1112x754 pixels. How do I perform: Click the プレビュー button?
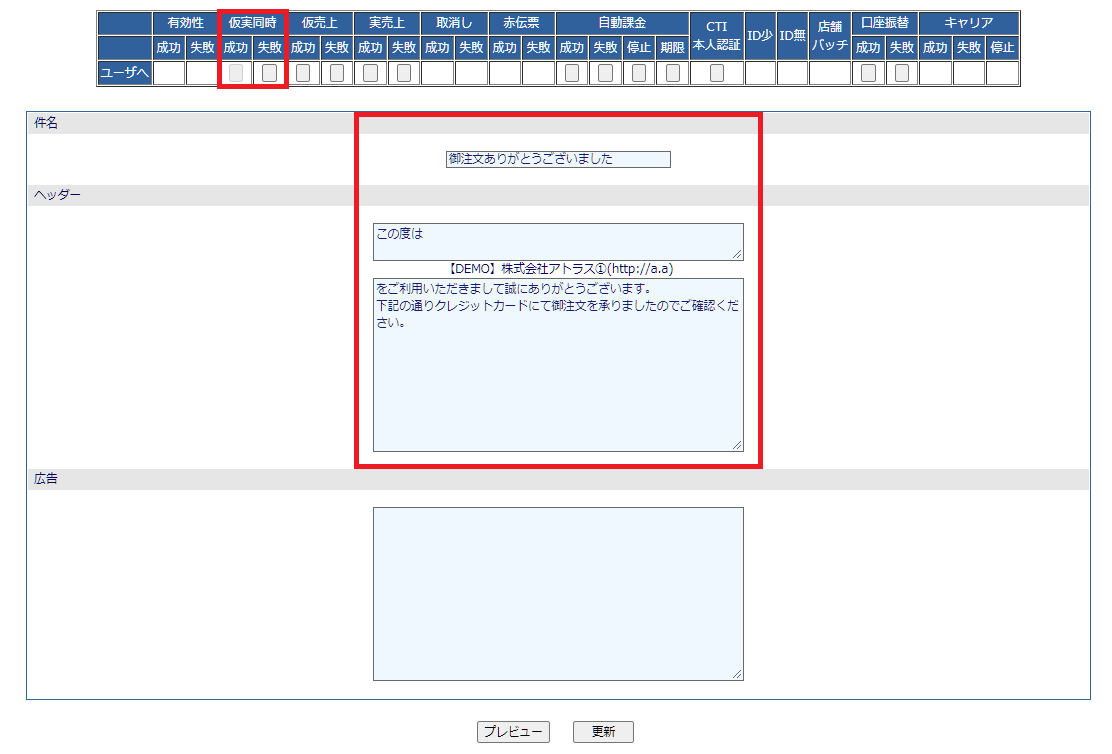pyautogui.click(x=513, y=732)
